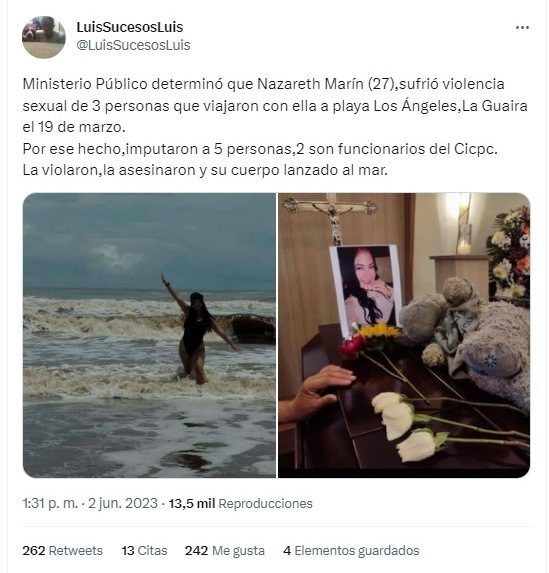Open the left beach photo

point(149,335)
